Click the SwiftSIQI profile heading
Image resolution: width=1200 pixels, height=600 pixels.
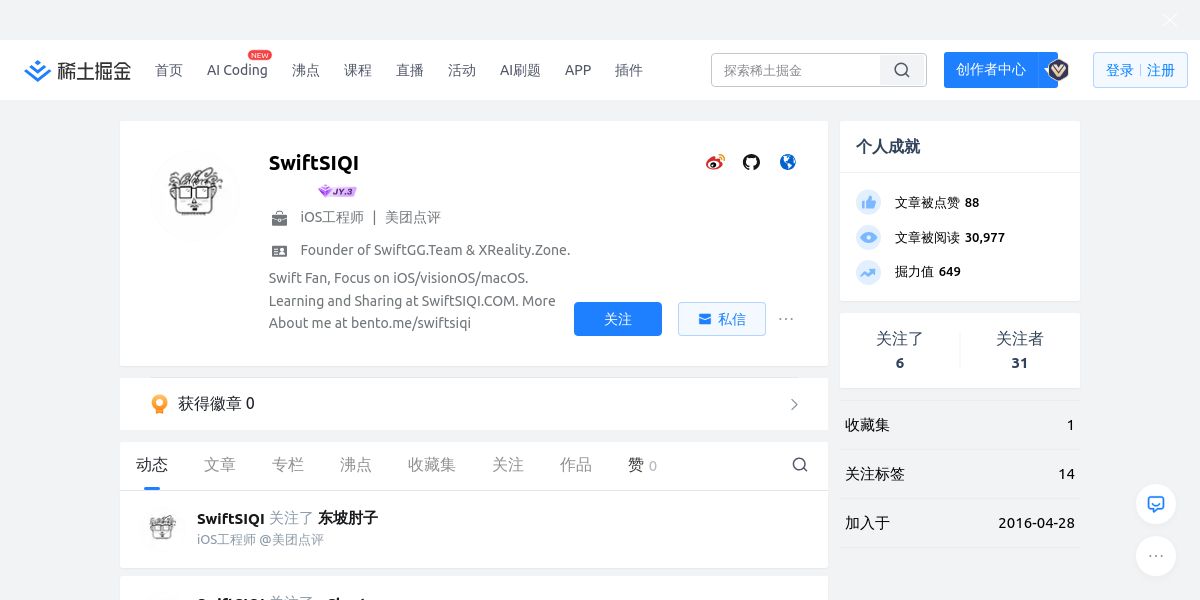[x=314, y=163]
